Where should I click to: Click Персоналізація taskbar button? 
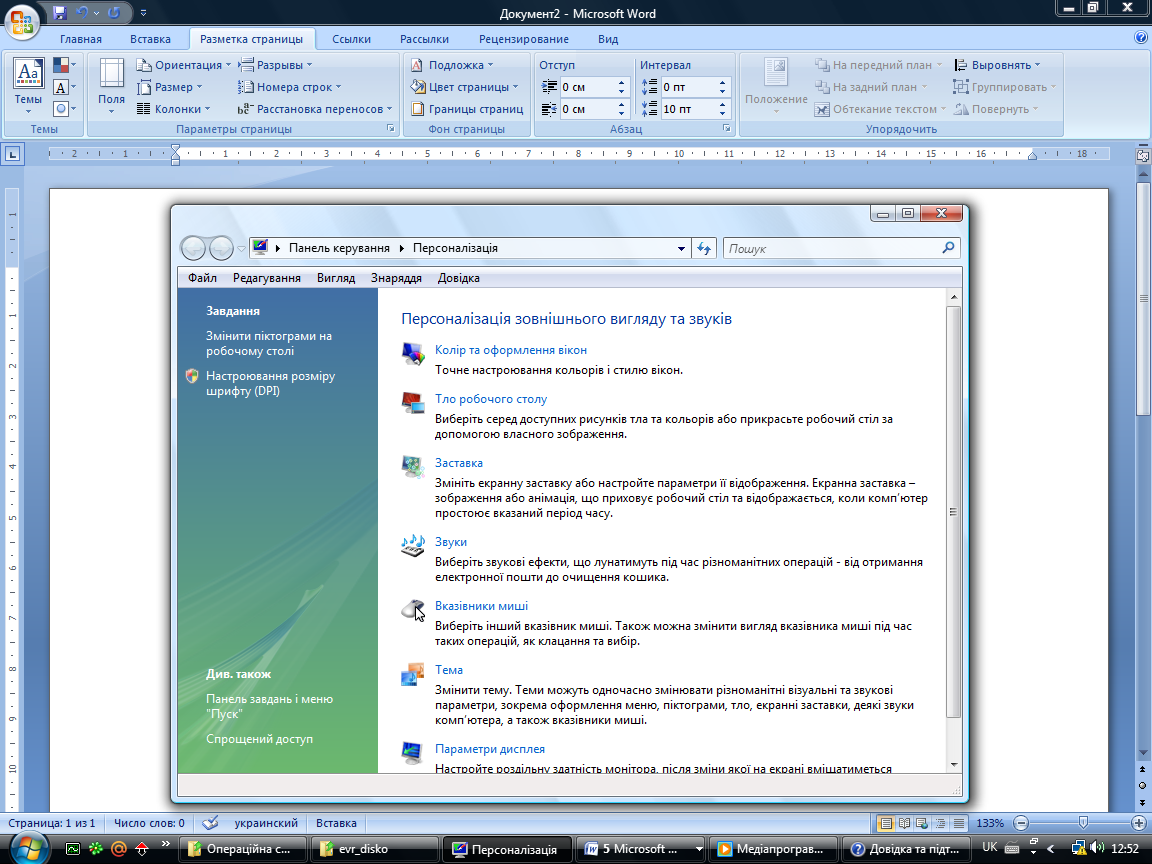pyautogui.click(x=506, y=849)
